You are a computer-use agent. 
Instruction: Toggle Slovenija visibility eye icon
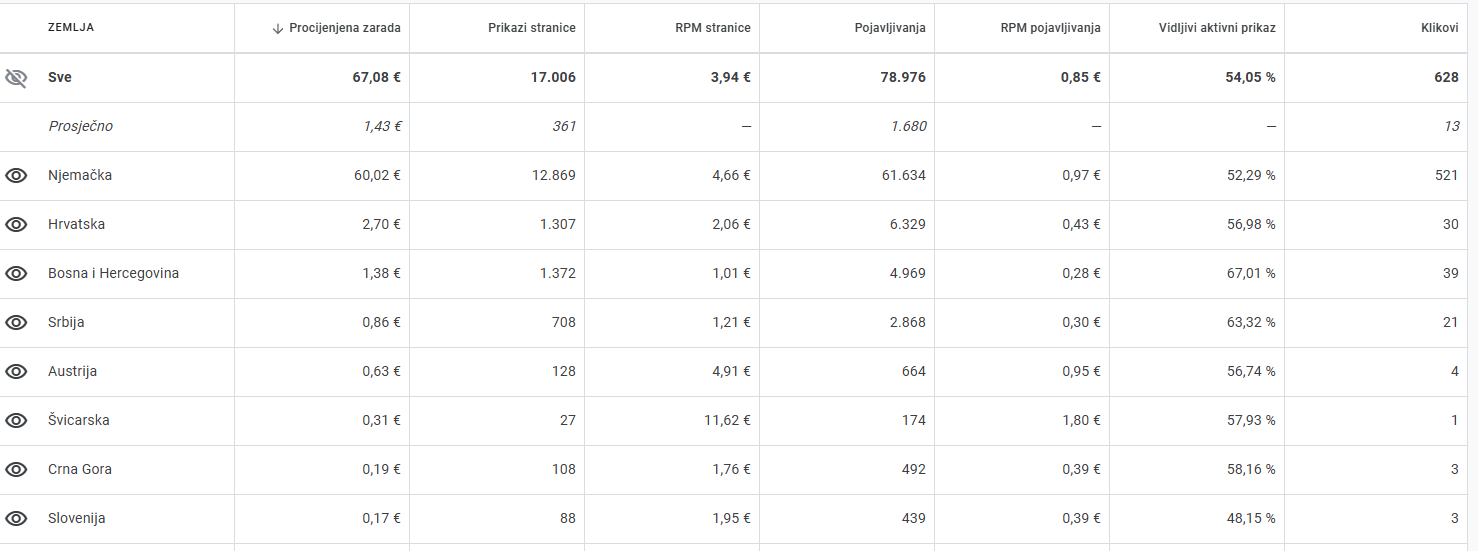[x=16, y=519]
